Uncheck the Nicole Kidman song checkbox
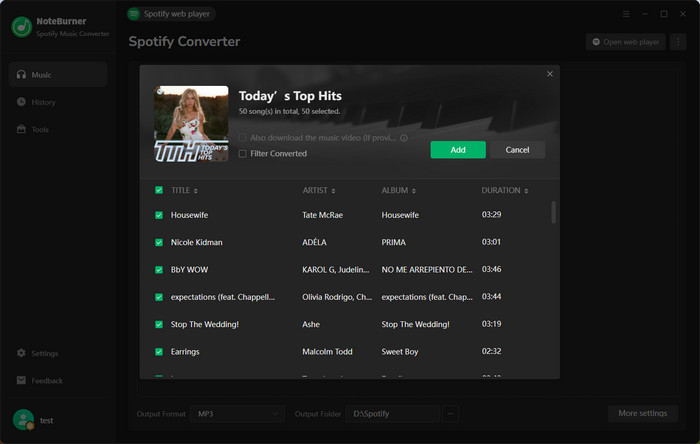 pos(159,242)
